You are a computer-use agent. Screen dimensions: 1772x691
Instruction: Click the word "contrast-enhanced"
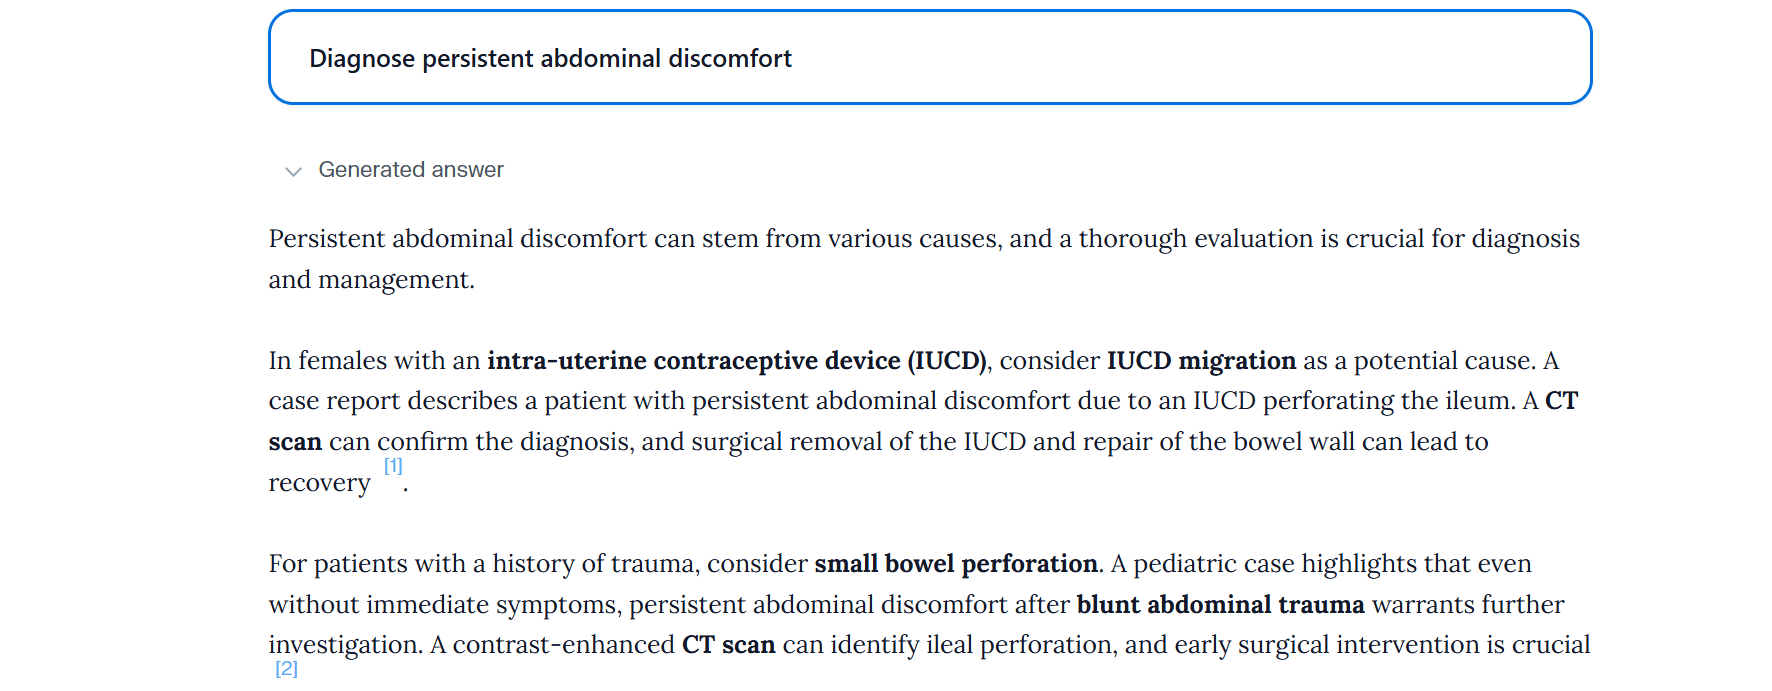coord(563,645)
